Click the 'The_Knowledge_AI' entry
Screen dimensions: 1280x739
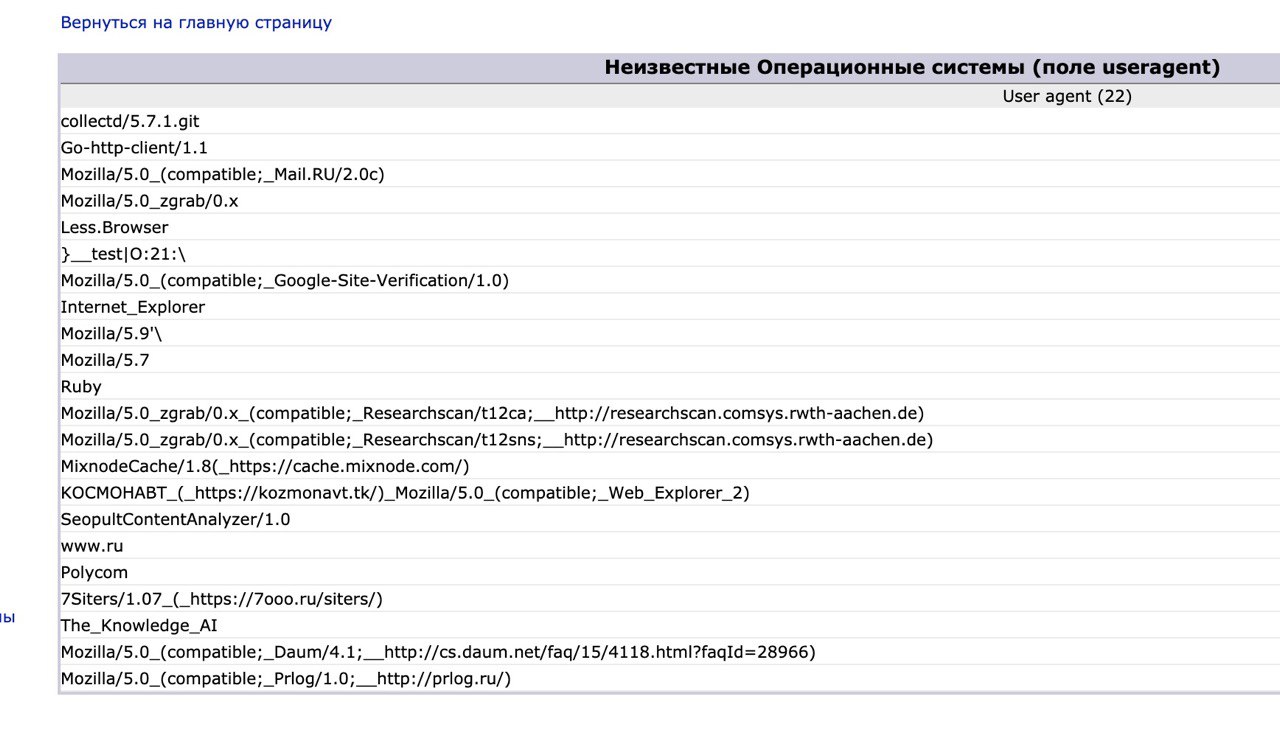[x=670, y=625]
